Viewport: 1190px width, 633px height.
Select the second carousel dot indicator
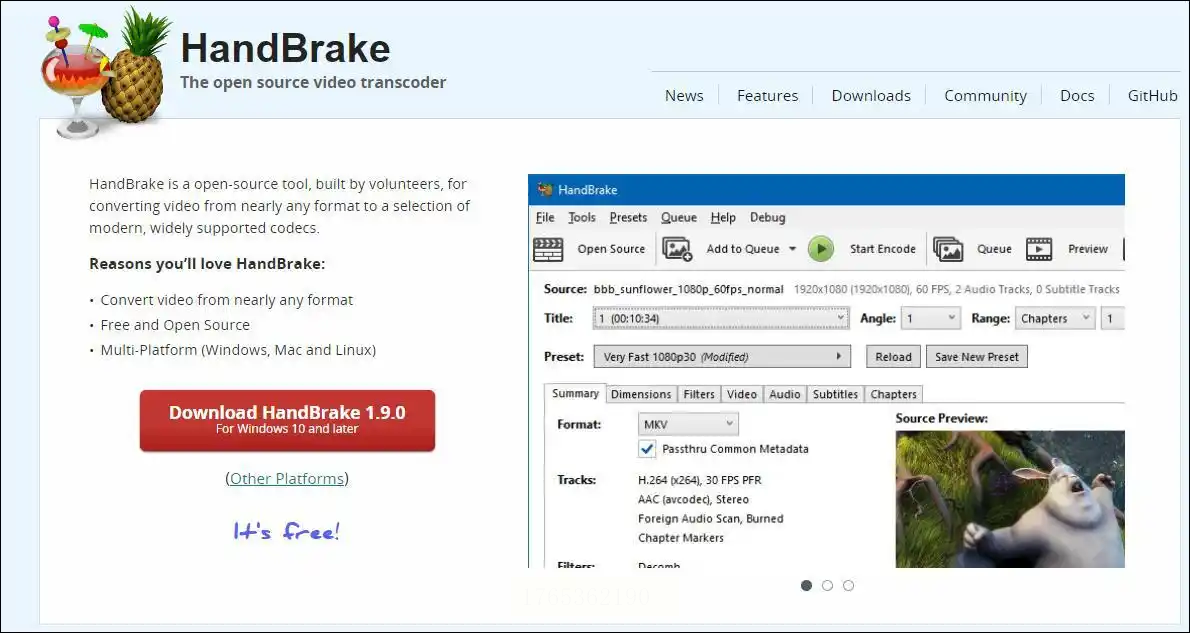[x=827, y=586]
